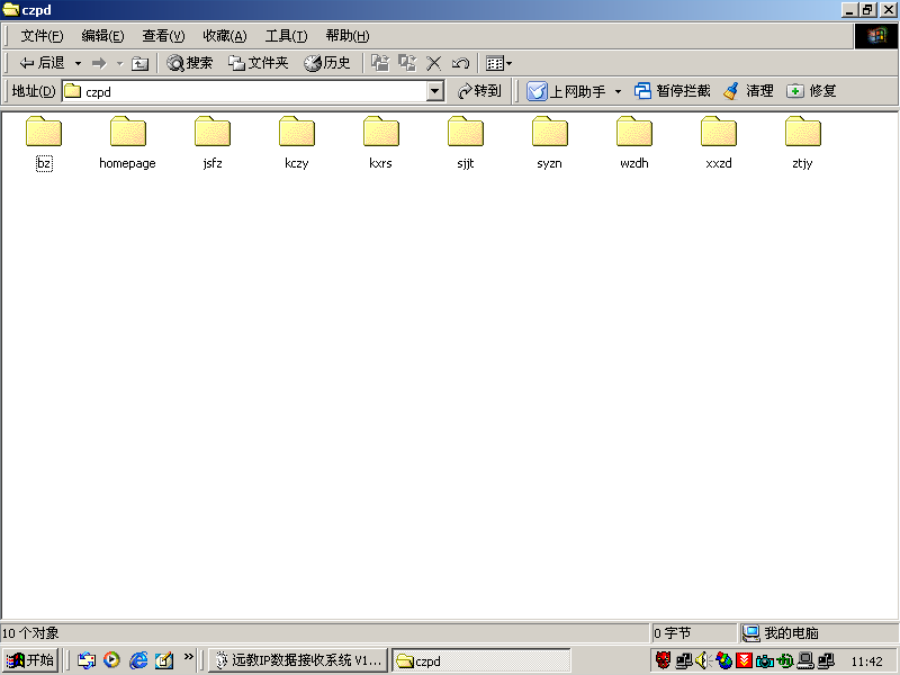Image resolution: width=900 pixels, height=675 pixels.
Task: Select the xxzd folder icon
Action: coord(719,133)
